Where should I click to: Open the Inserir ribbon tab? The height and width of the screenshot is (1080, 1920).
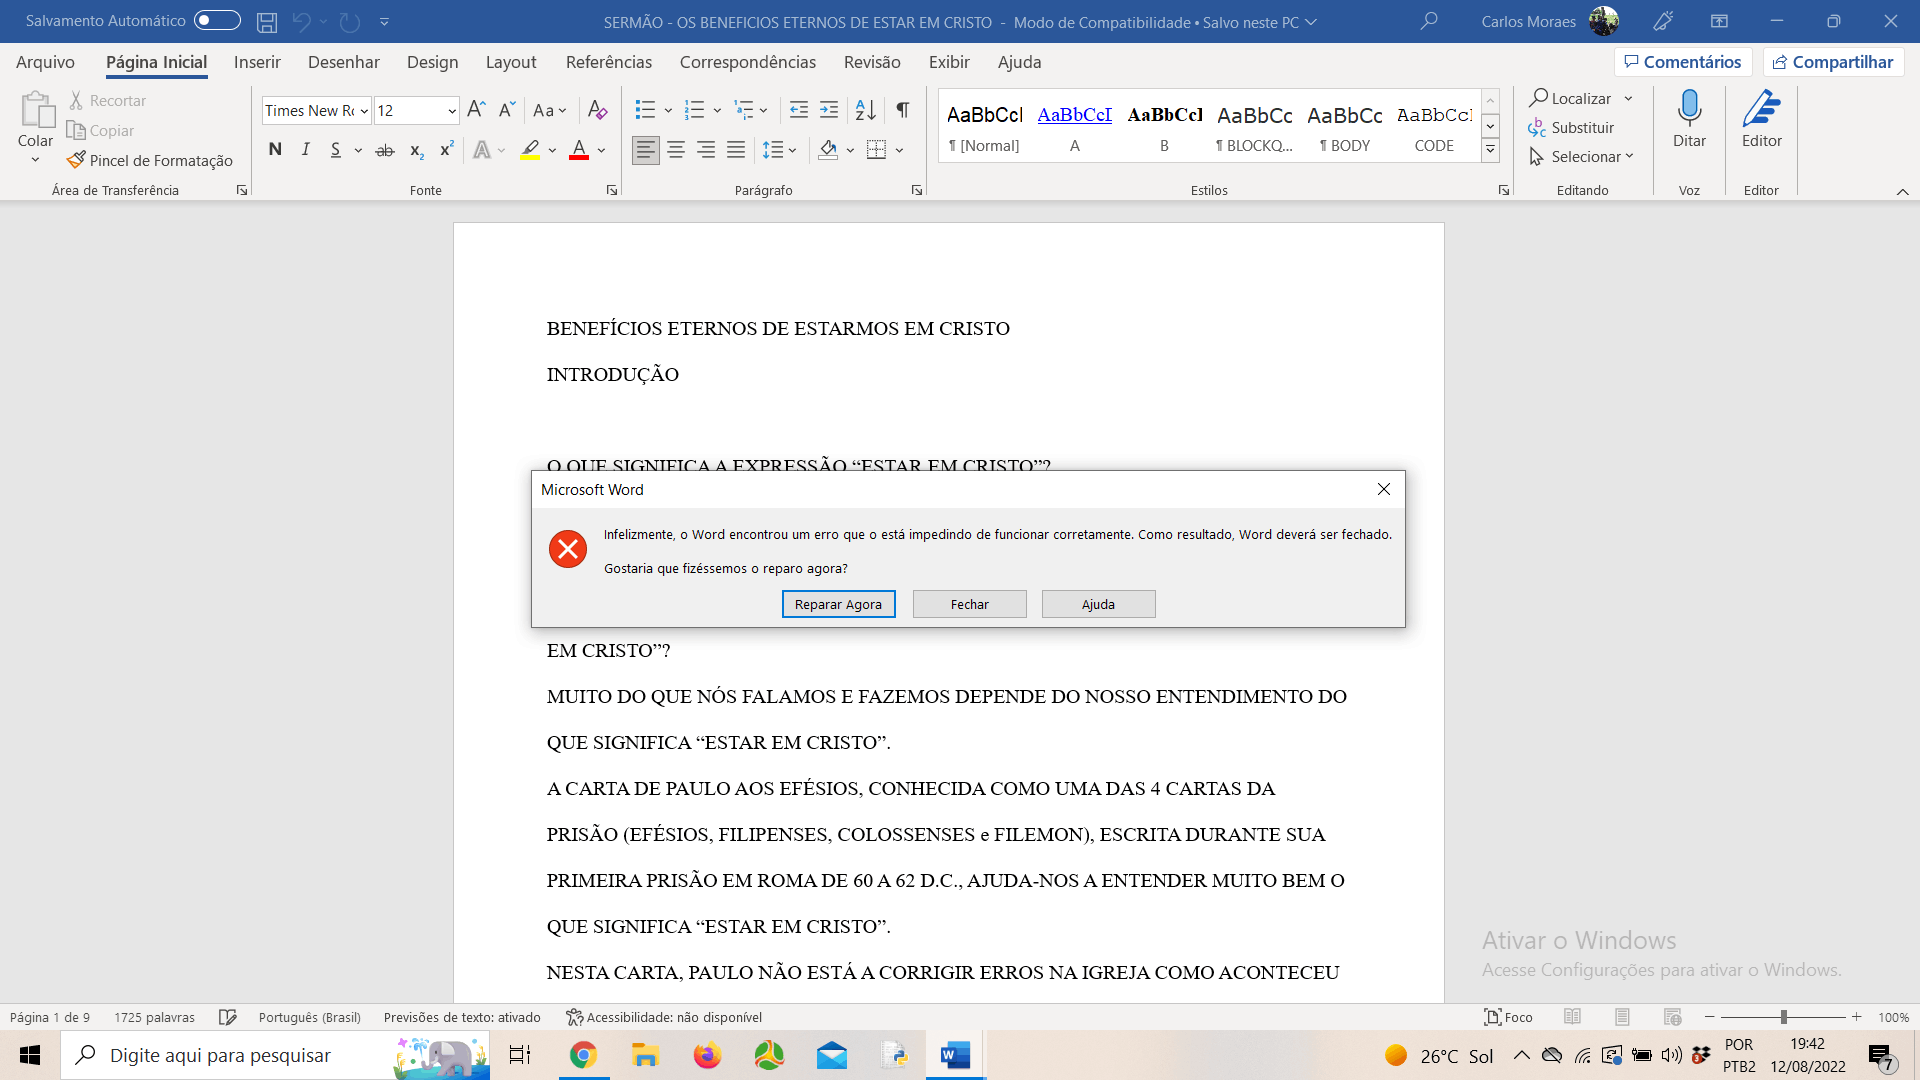257,62
